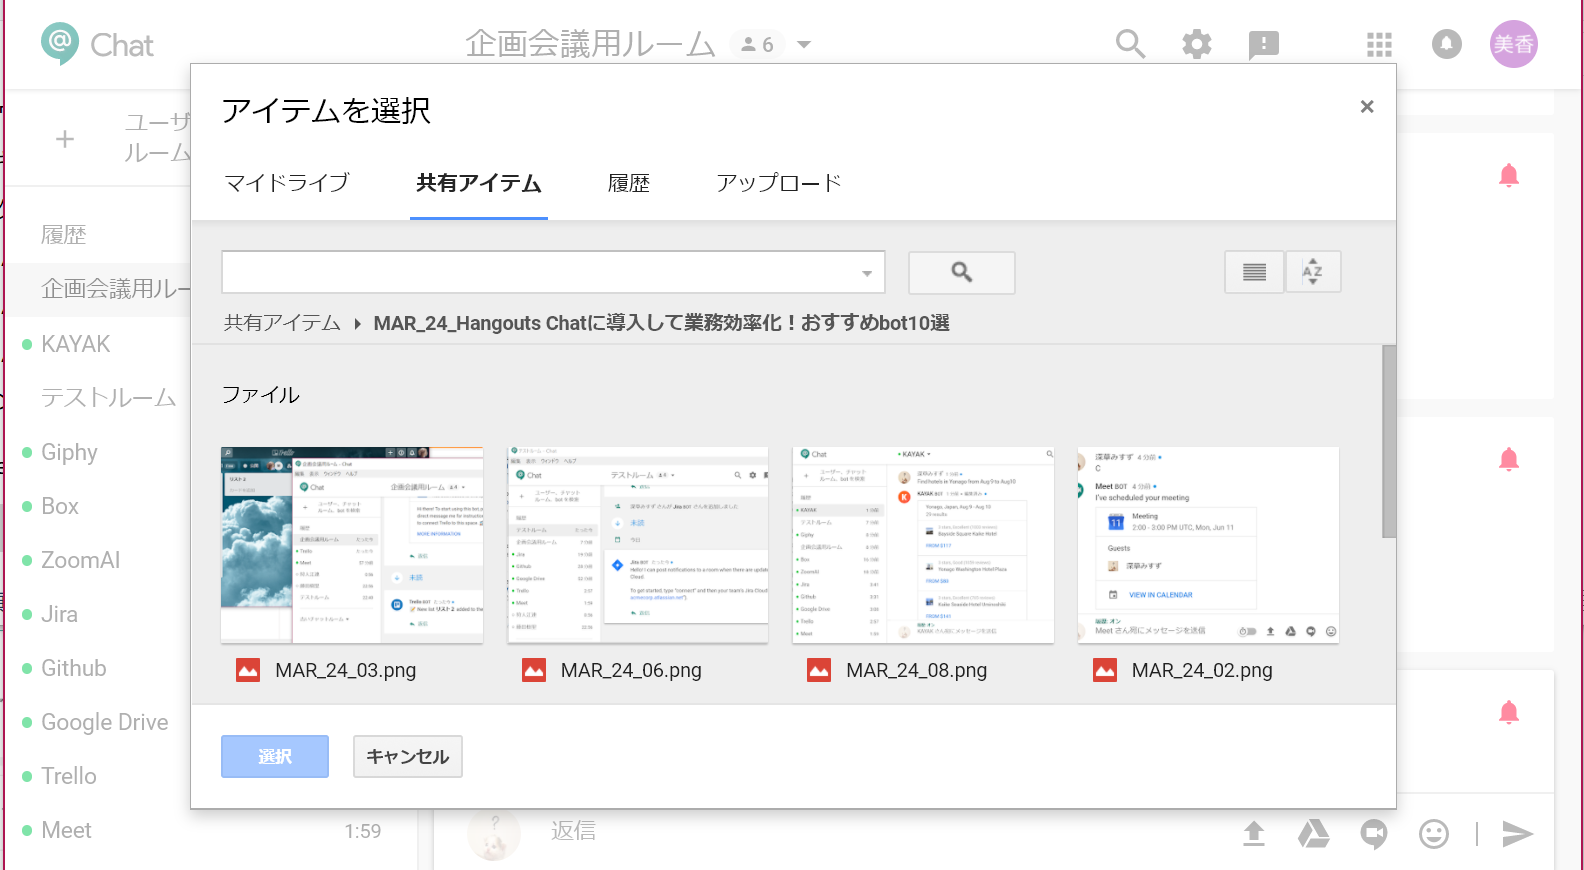Open the Google apps grid icon
Screen dimensions: 1584x870
(x=1379, y=44)
